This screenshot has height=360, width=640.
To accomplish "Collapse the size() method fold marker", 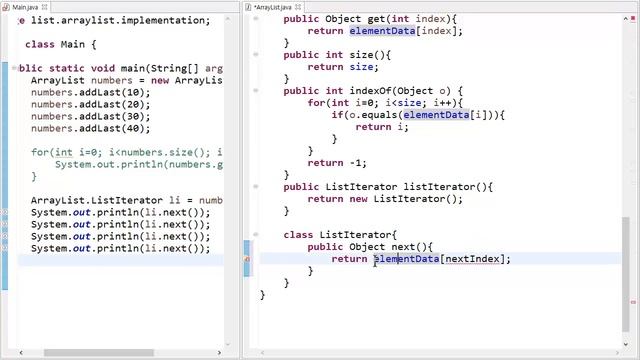I will [x=256, y=54].
